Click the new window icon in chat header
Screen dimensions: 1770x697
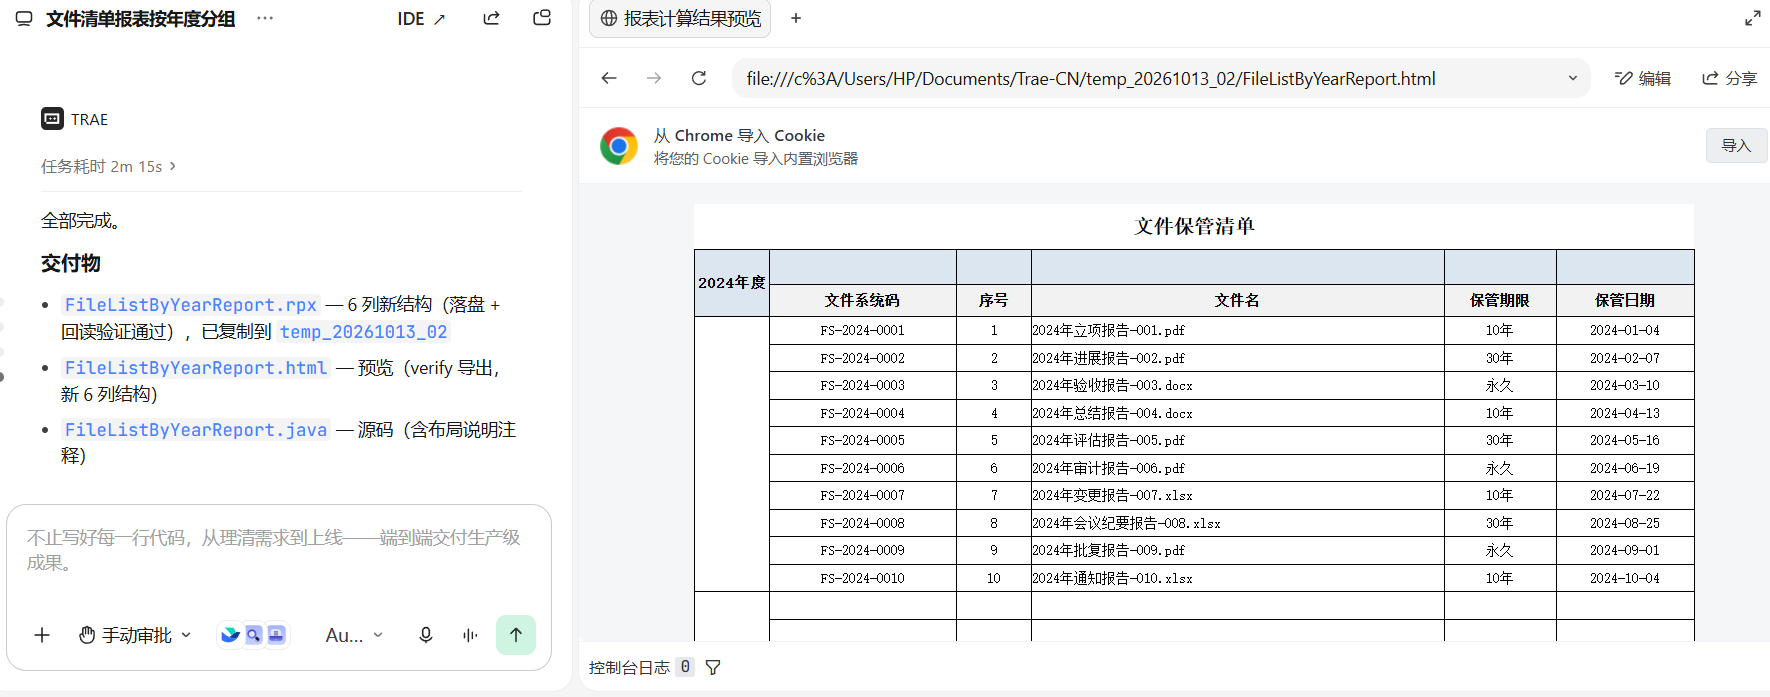(x=542, y=18)
